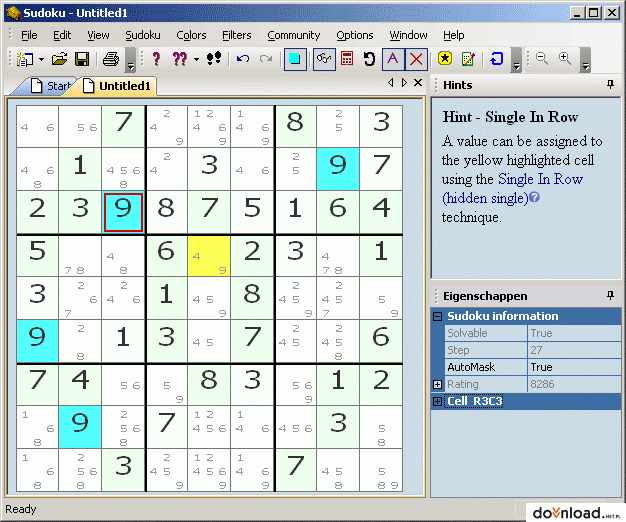
Task: Select the AutoMask True value
Action: point(574,367)
